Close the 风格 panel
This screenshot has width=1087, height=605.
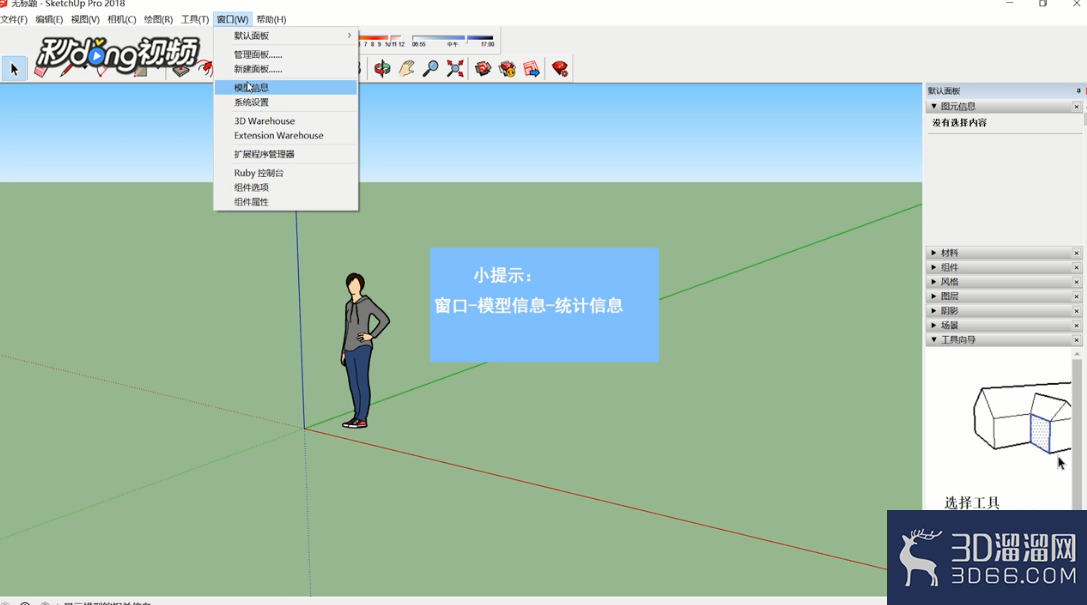pos(1077,282)
